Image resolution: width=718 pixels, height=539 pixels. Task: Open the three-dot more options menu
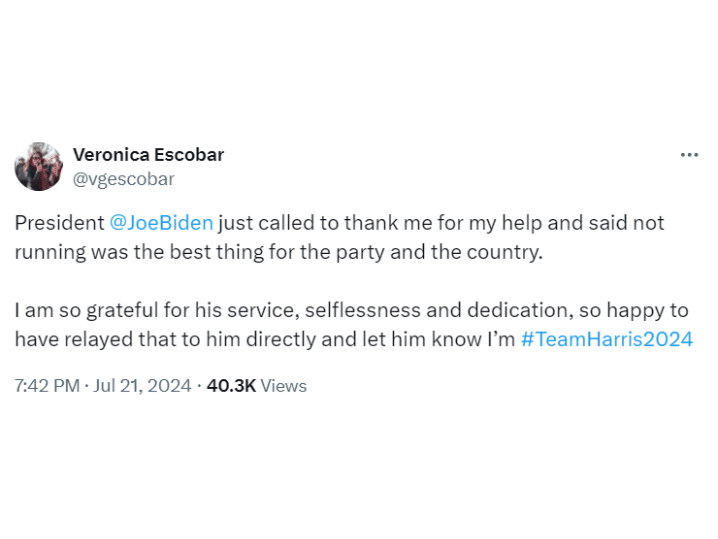pos(689,155)
